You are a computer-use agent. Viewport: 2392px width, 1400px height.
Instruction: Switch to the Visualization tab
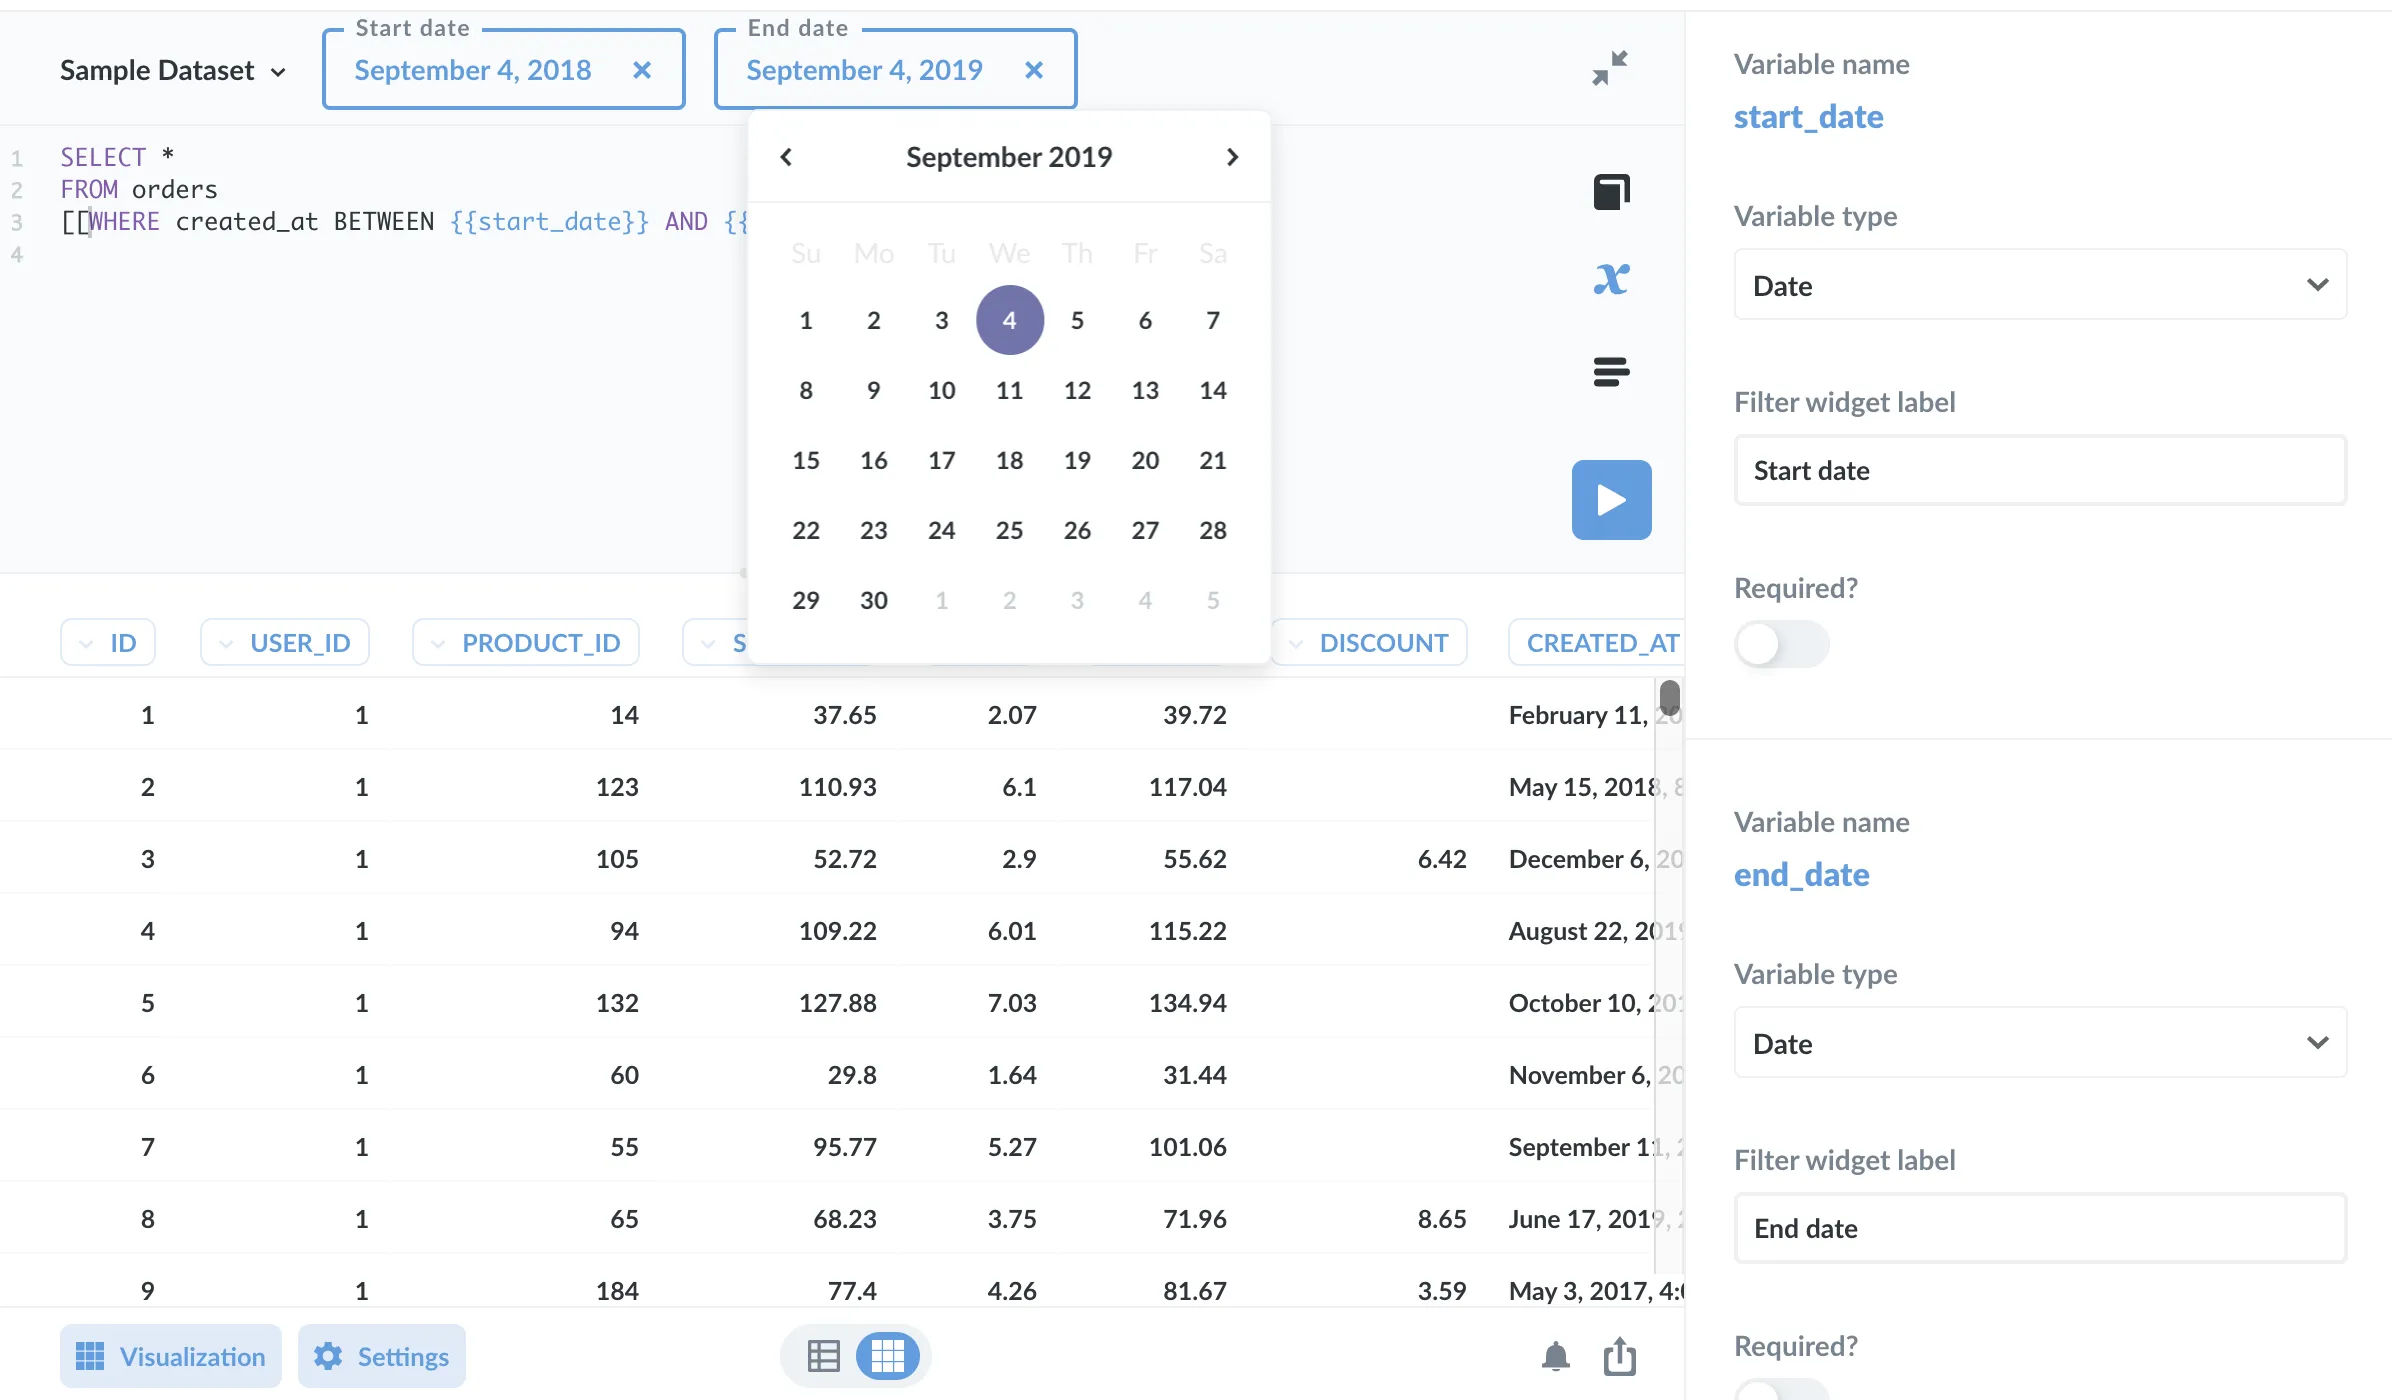[x=170, y=1356]
